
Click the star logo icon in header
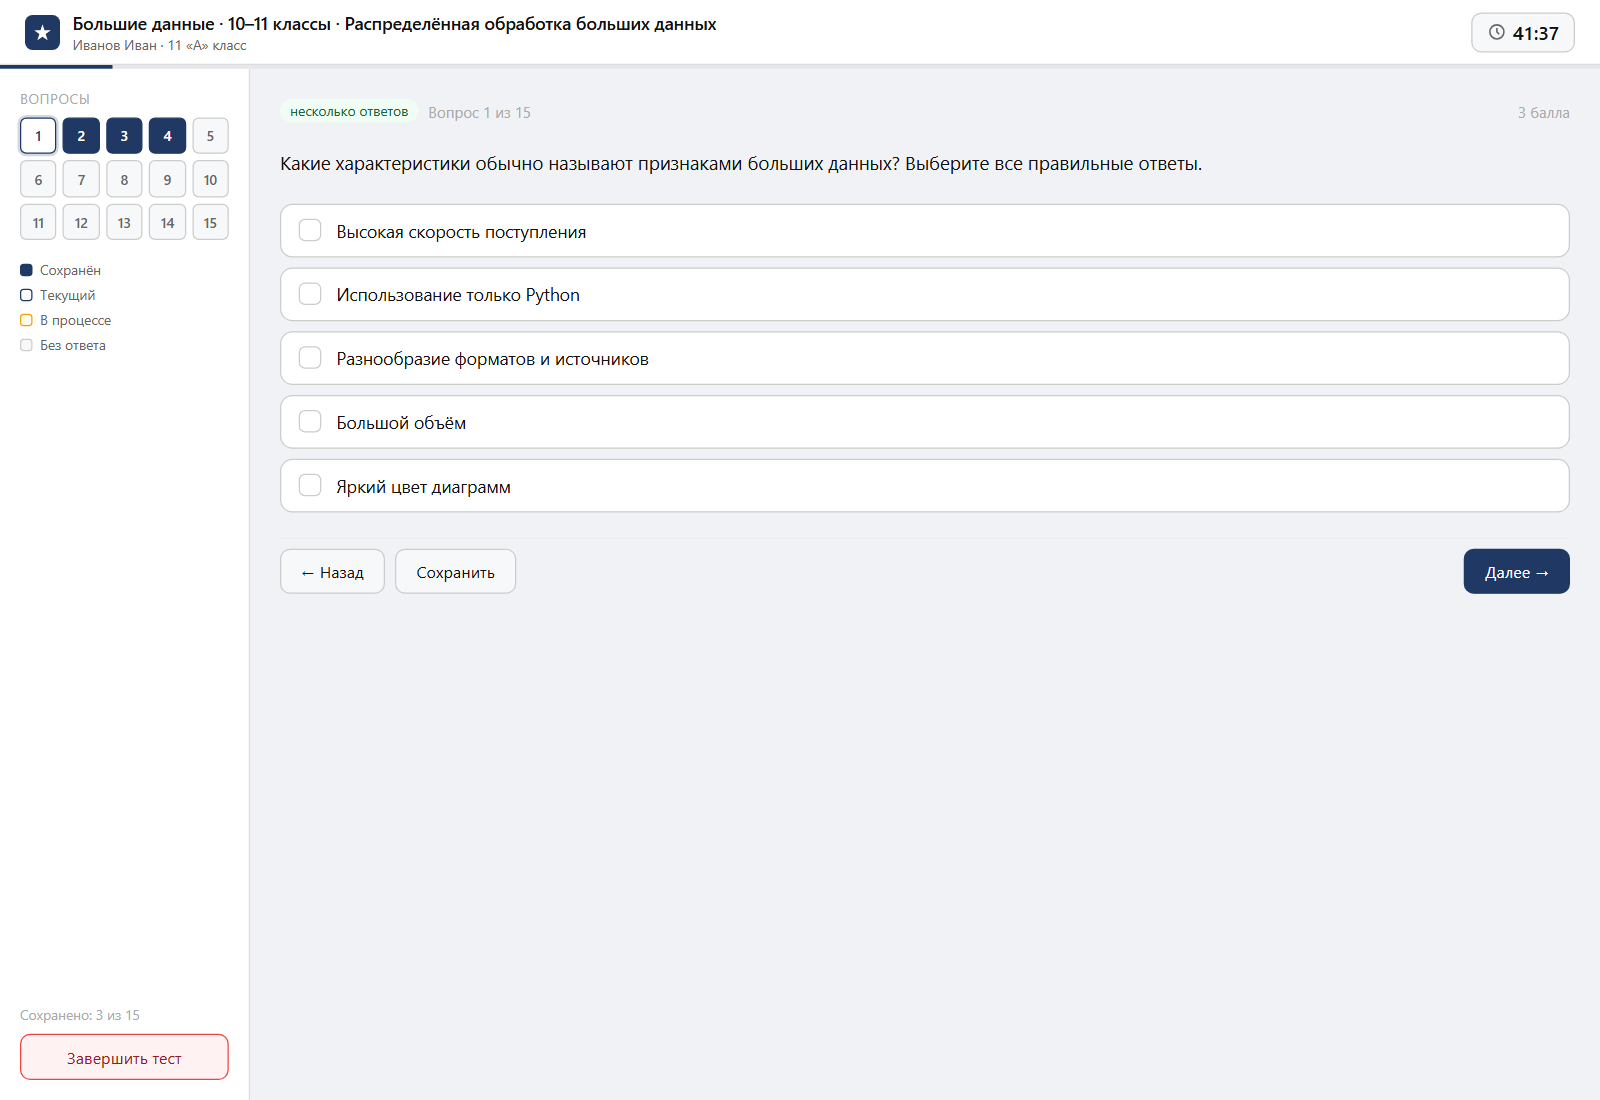[42, 33]
